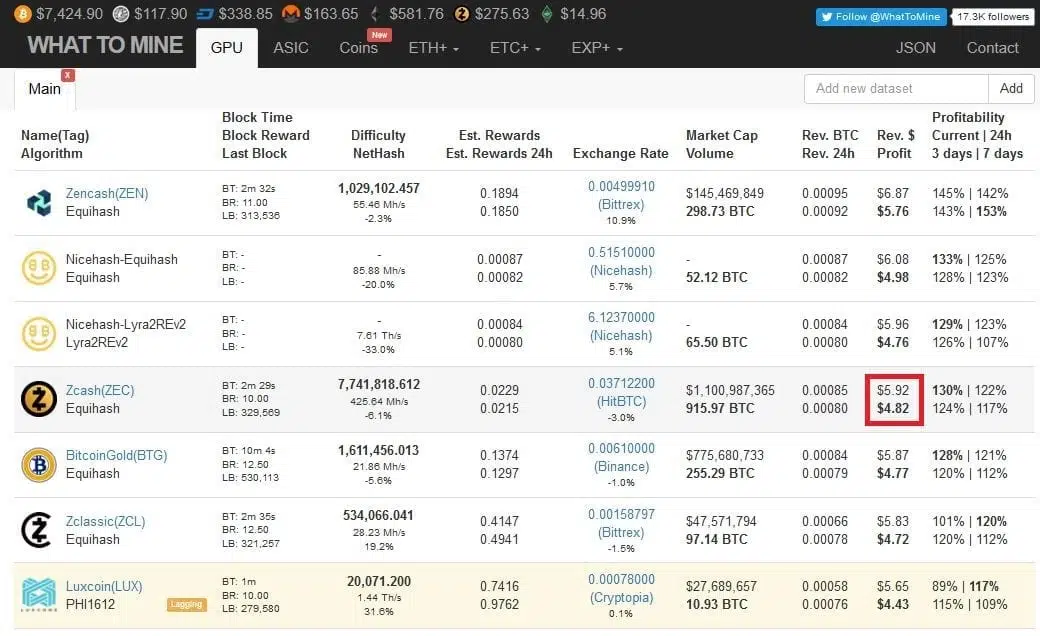This screenshot has height=636, width=1040.
Task: Click the Monero icon beside $163.65
Action: (x=291, y=14)
